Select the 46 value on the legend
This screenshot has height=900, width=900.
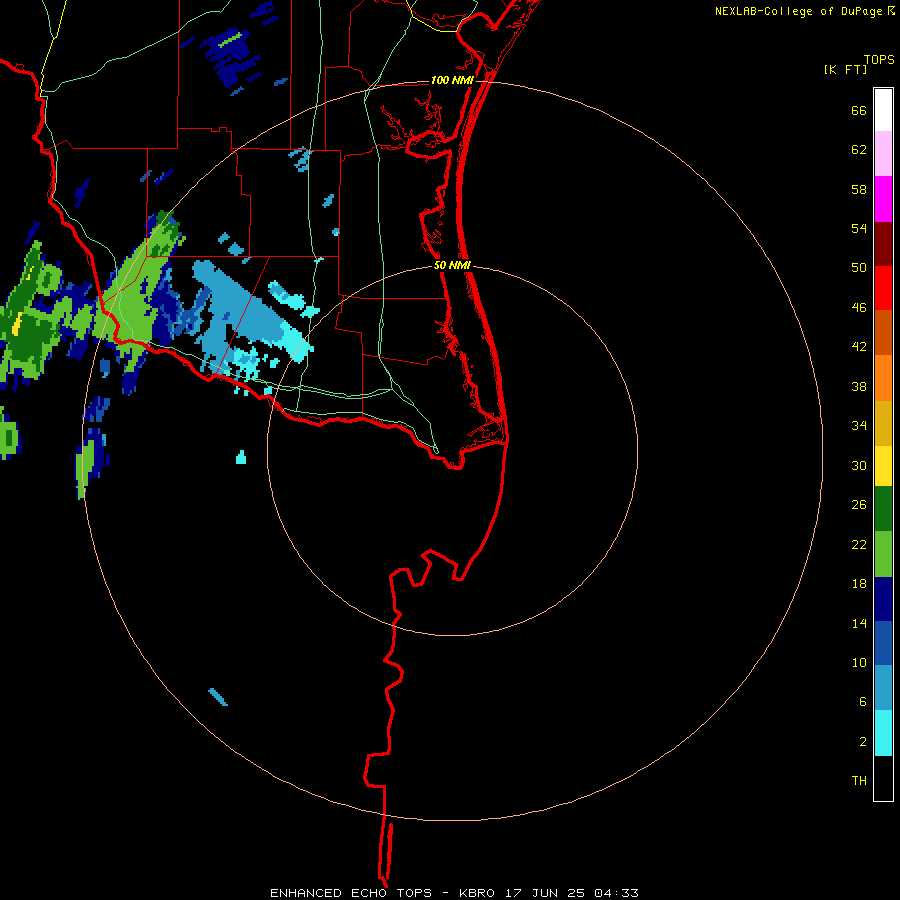point(859,308)
